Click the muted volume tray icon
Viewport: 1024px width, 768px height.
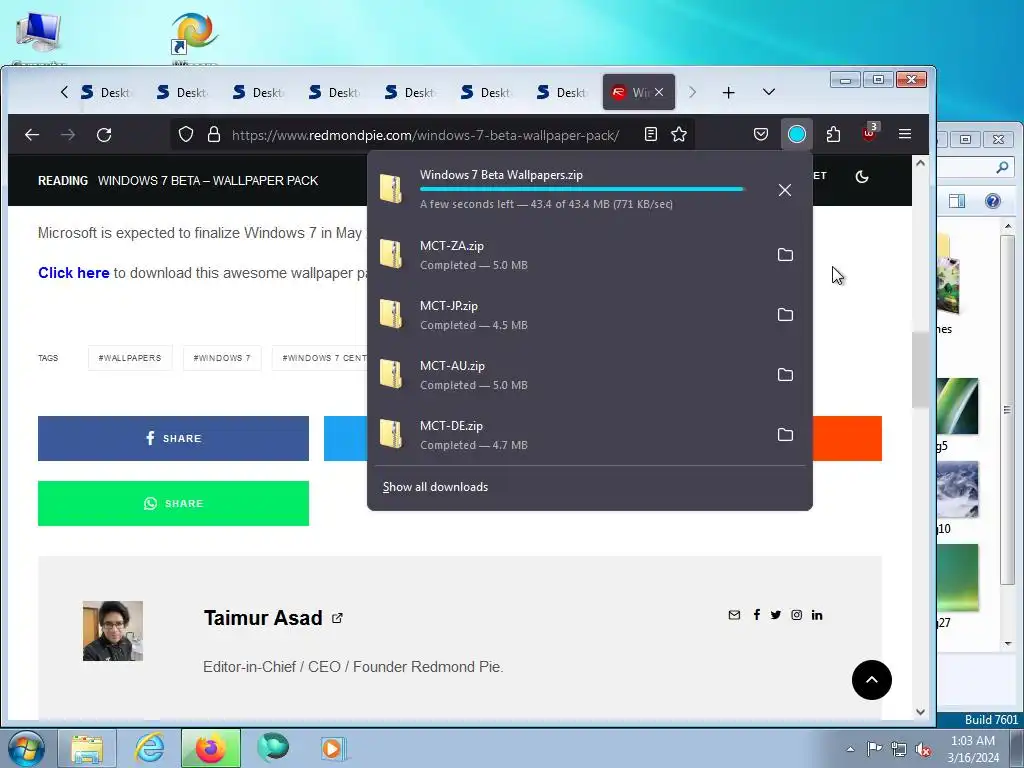point(923,750)
